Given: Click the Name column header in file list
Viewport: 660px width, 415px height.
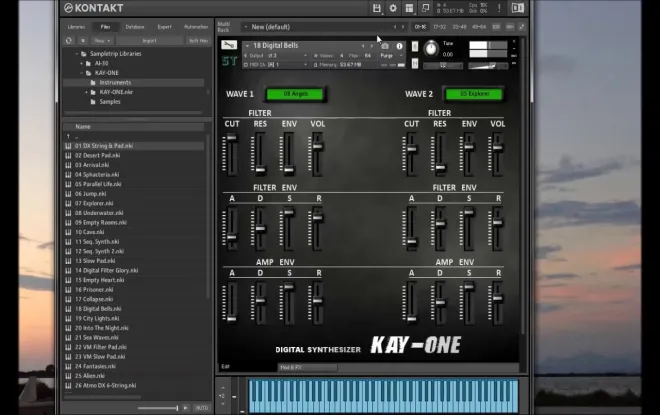Looking at the screenshot, I should [x=134, y=127].
